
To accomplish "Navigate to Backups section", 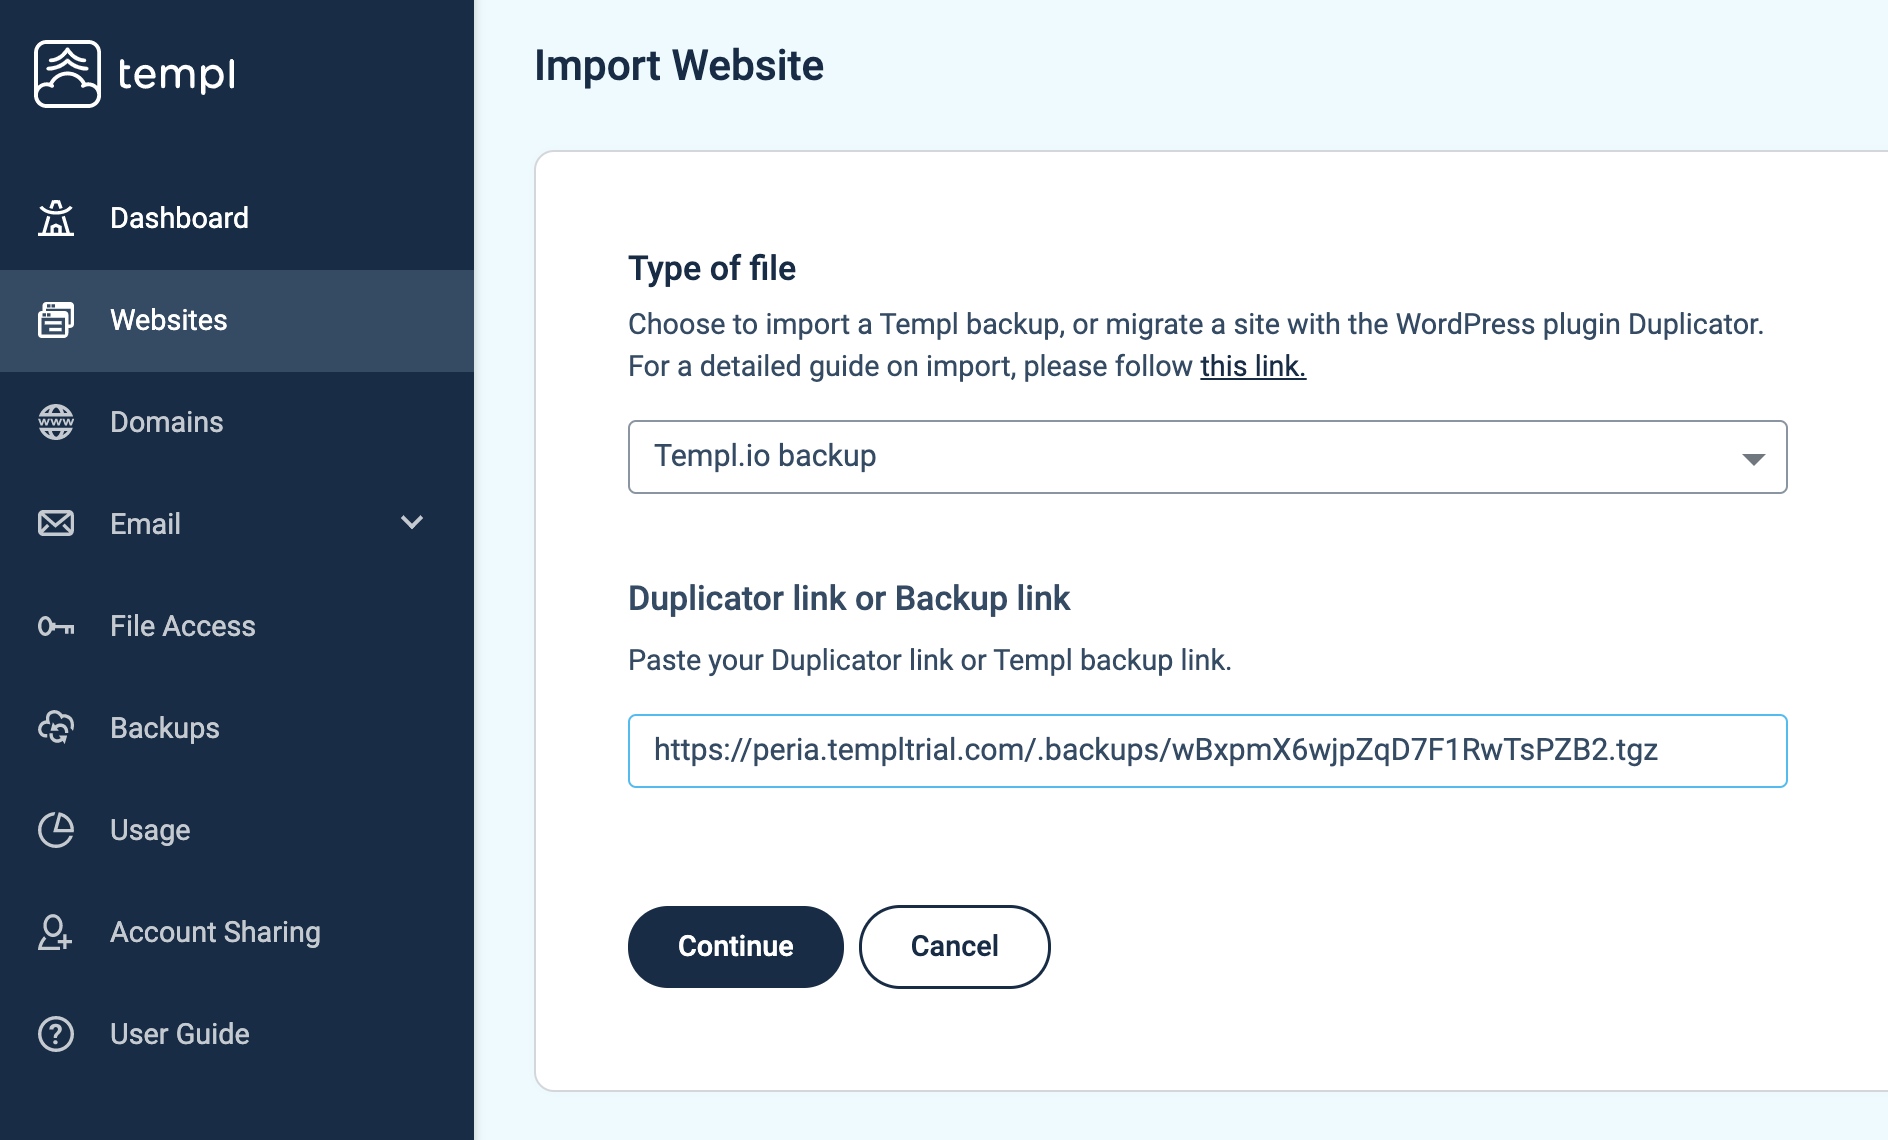I will coord(237,728).
